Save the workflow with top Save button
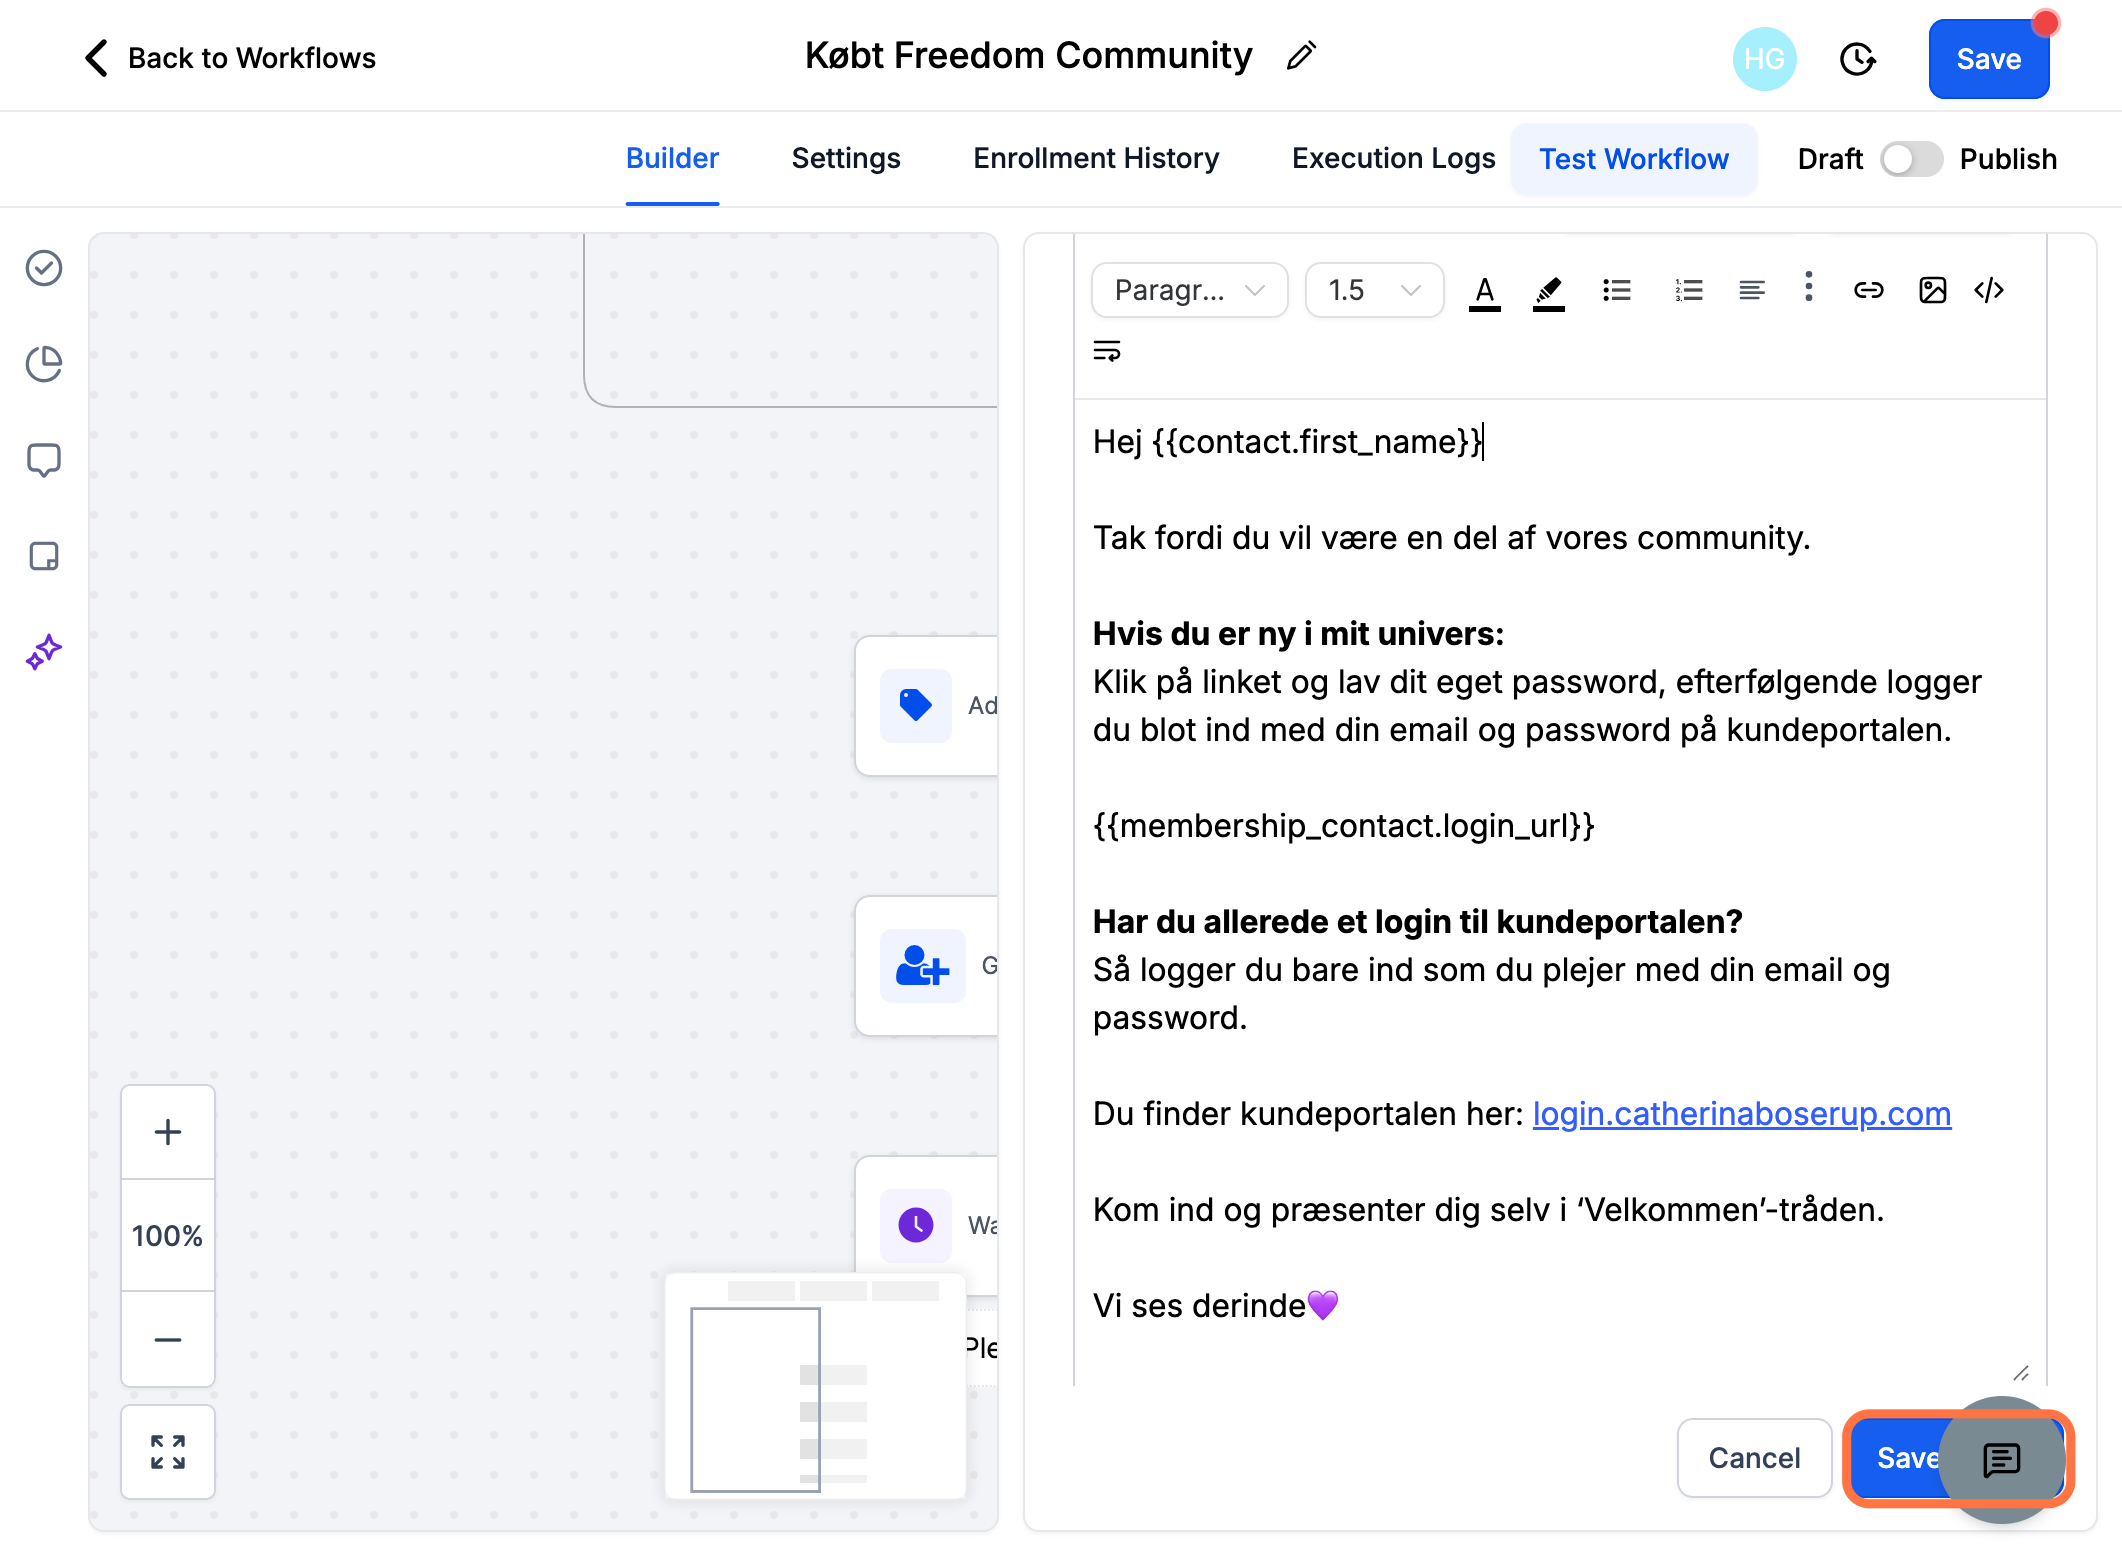 point(1989,59)
